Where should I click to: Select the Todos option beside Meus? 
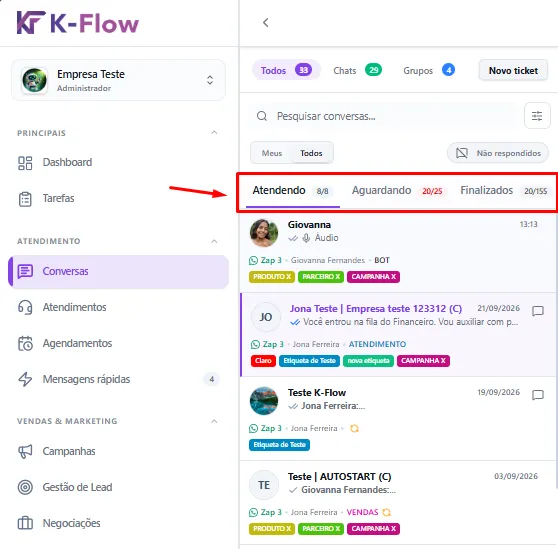[x=311, y=153]
